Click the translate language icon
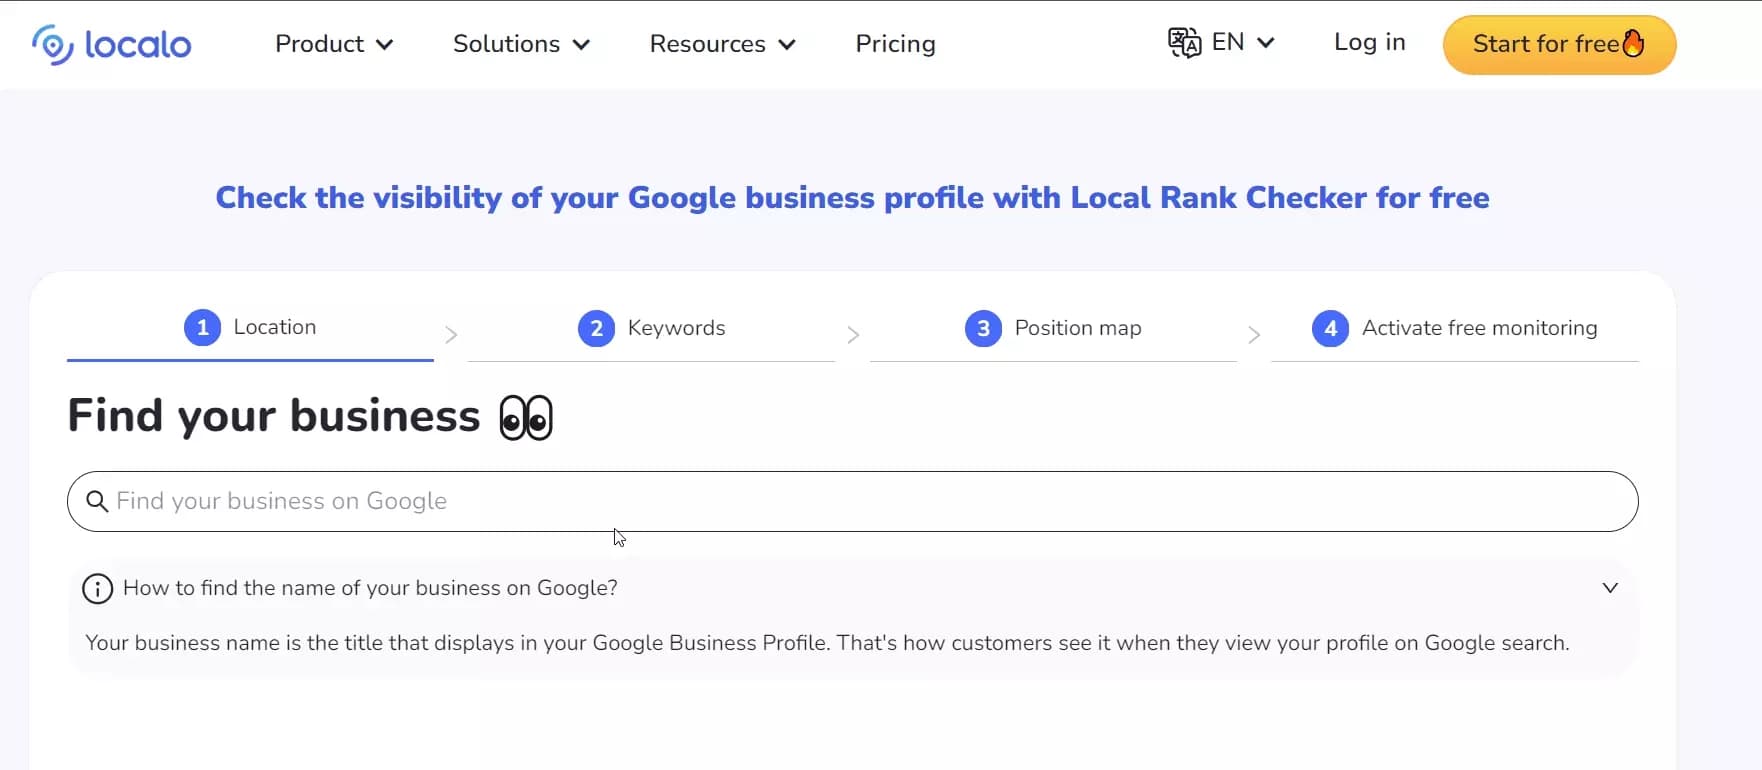Screen dimensions: 1762x770 click(x=1184, y=43)
